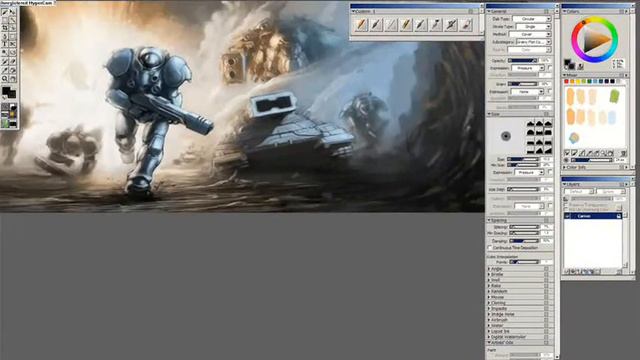
Task: Toggle the Grain Expression invert checkbox
Action: [x=550, y=91]
